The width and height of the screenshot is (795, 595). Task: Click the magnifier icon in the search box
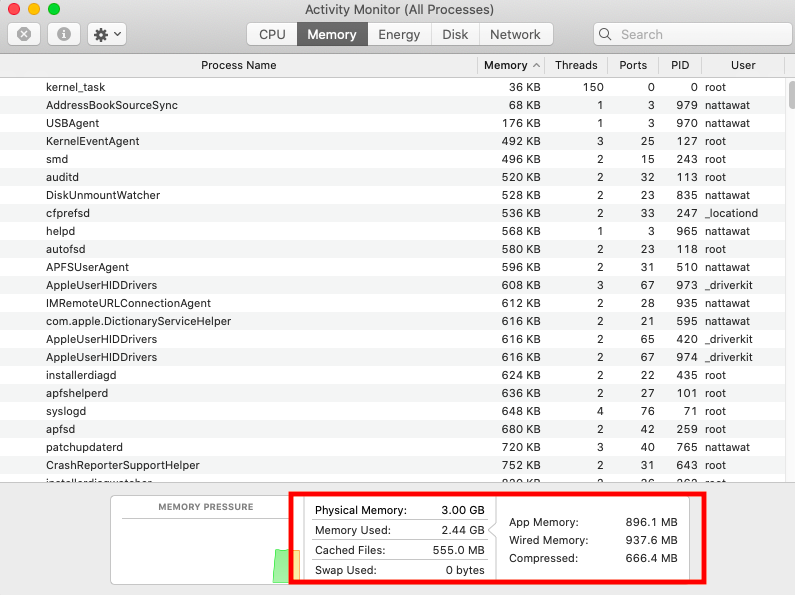[x=606, y=34]
